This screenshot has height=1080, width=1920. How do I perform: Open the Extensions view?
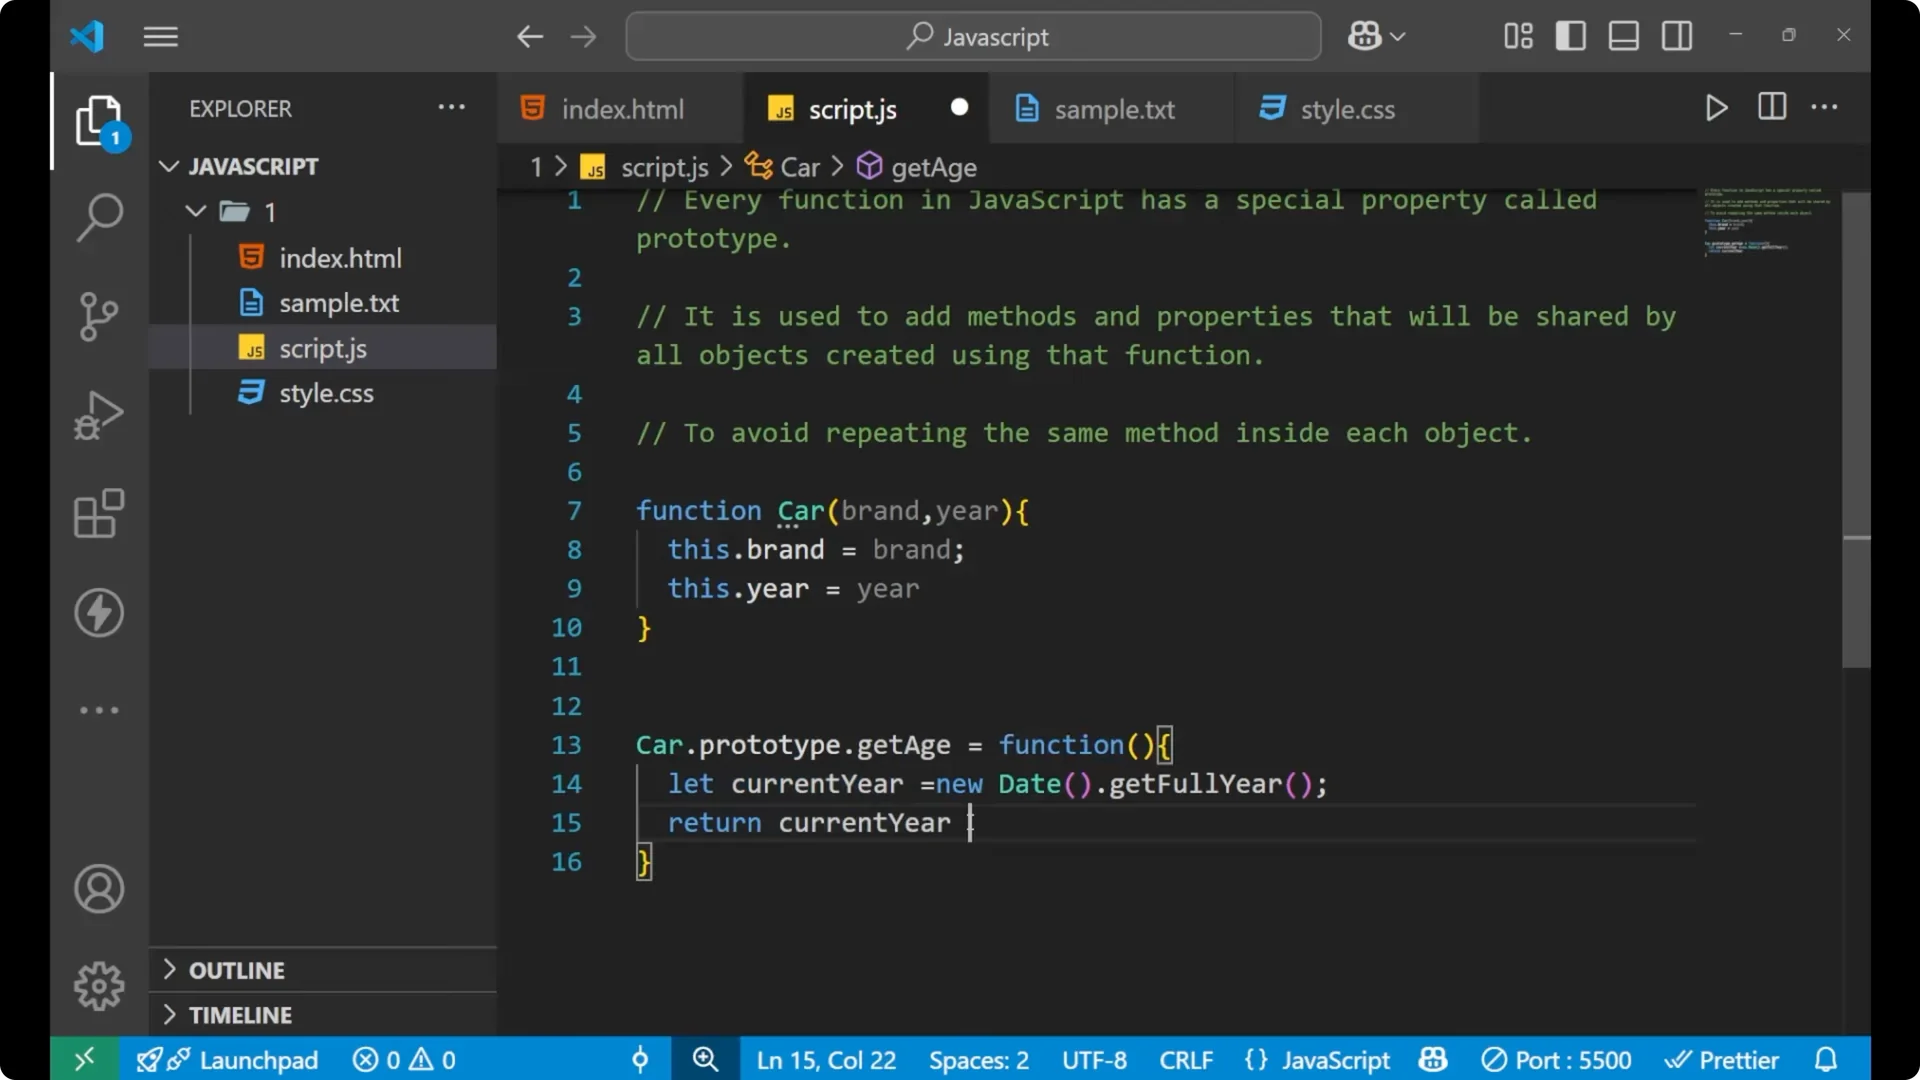coord(100,513)
